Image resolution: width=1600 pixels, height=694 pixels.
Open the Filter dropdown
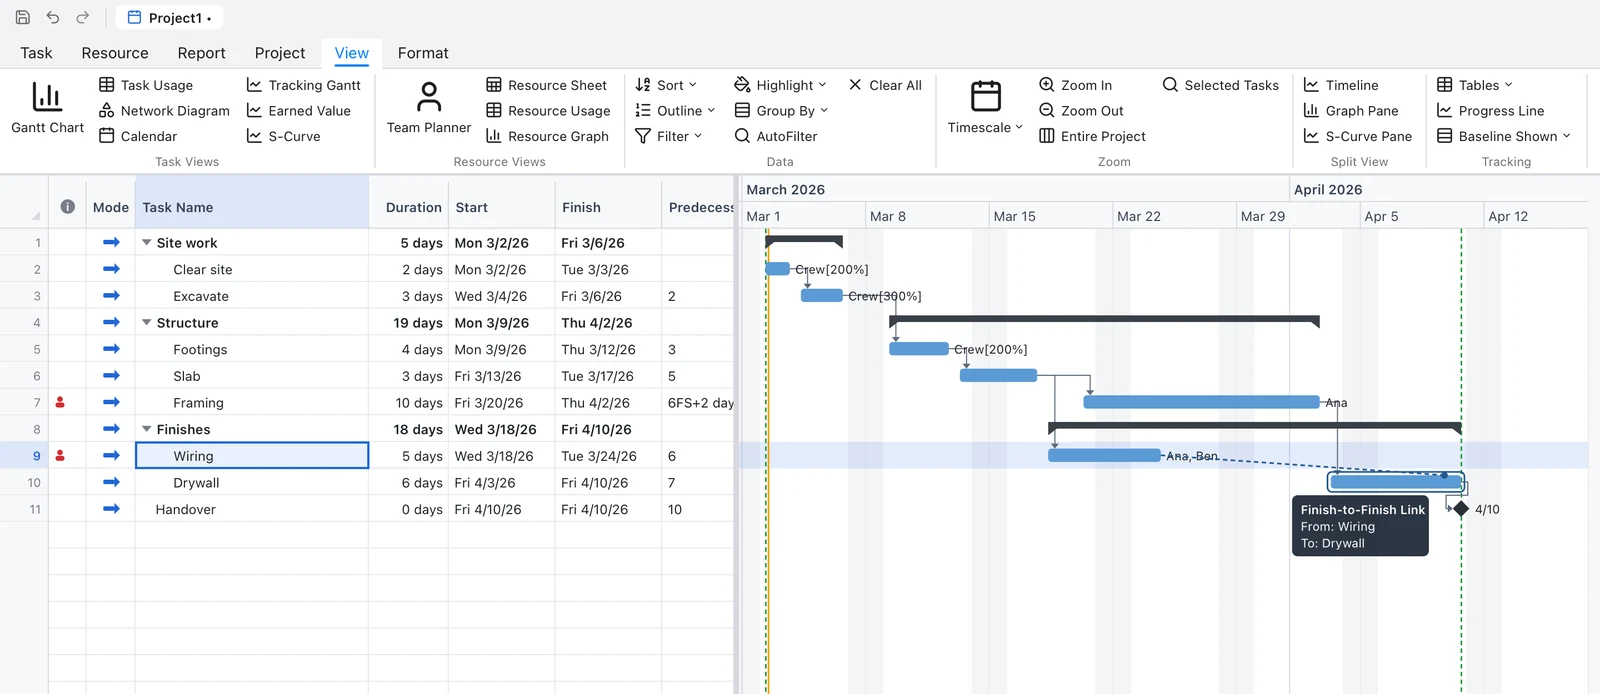point(669,136)
